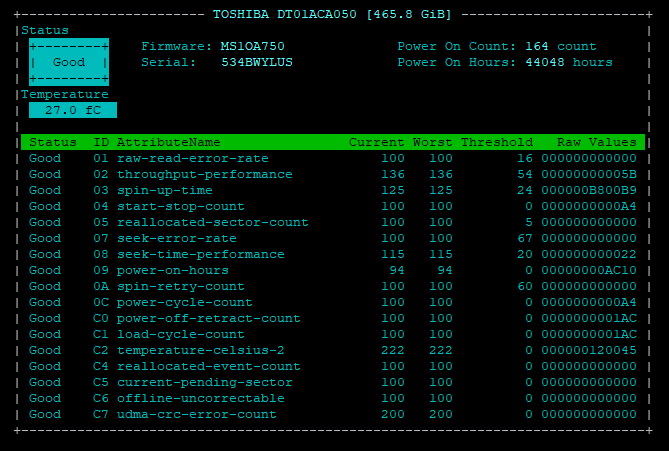Screen dimensions: 669x451
Task: Select the seek-time-performance attribute name
Action: [201, 254]
